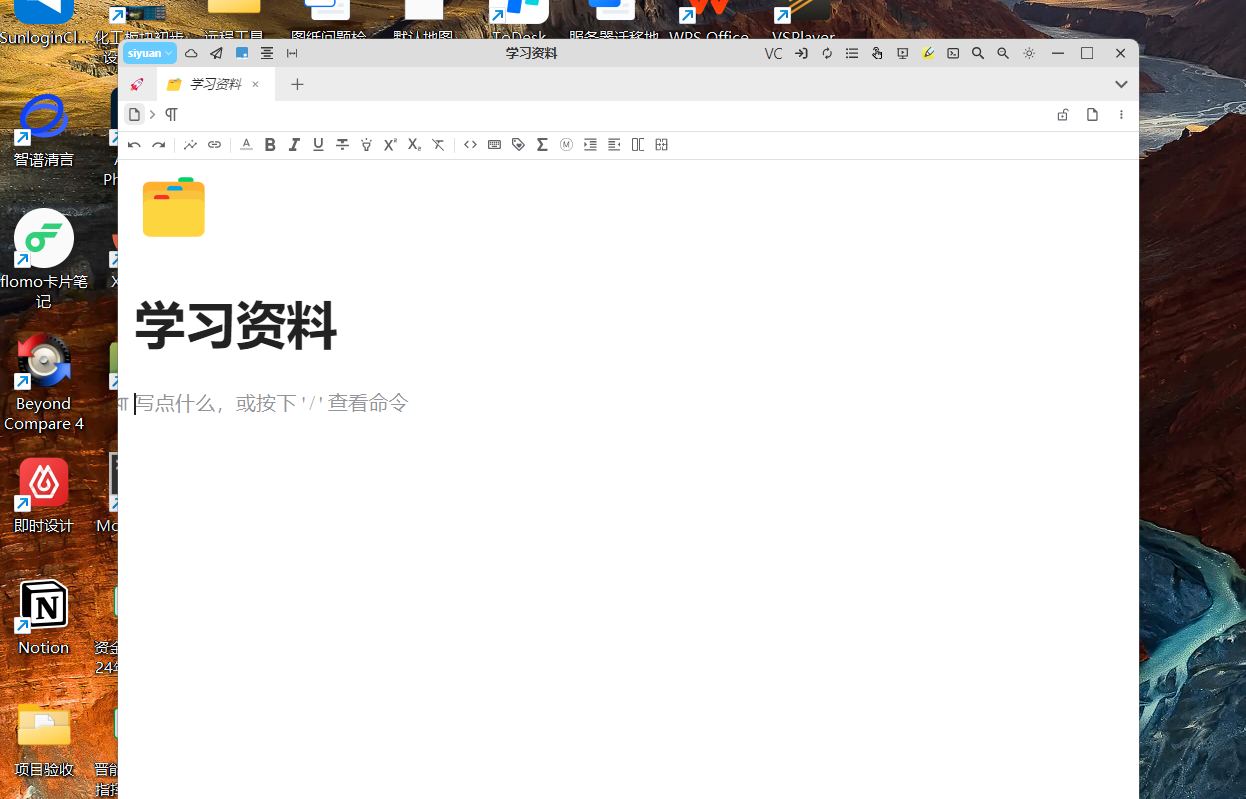
Task: Click the red rocket icon in tab bar
Action: [x=137, y=84]
